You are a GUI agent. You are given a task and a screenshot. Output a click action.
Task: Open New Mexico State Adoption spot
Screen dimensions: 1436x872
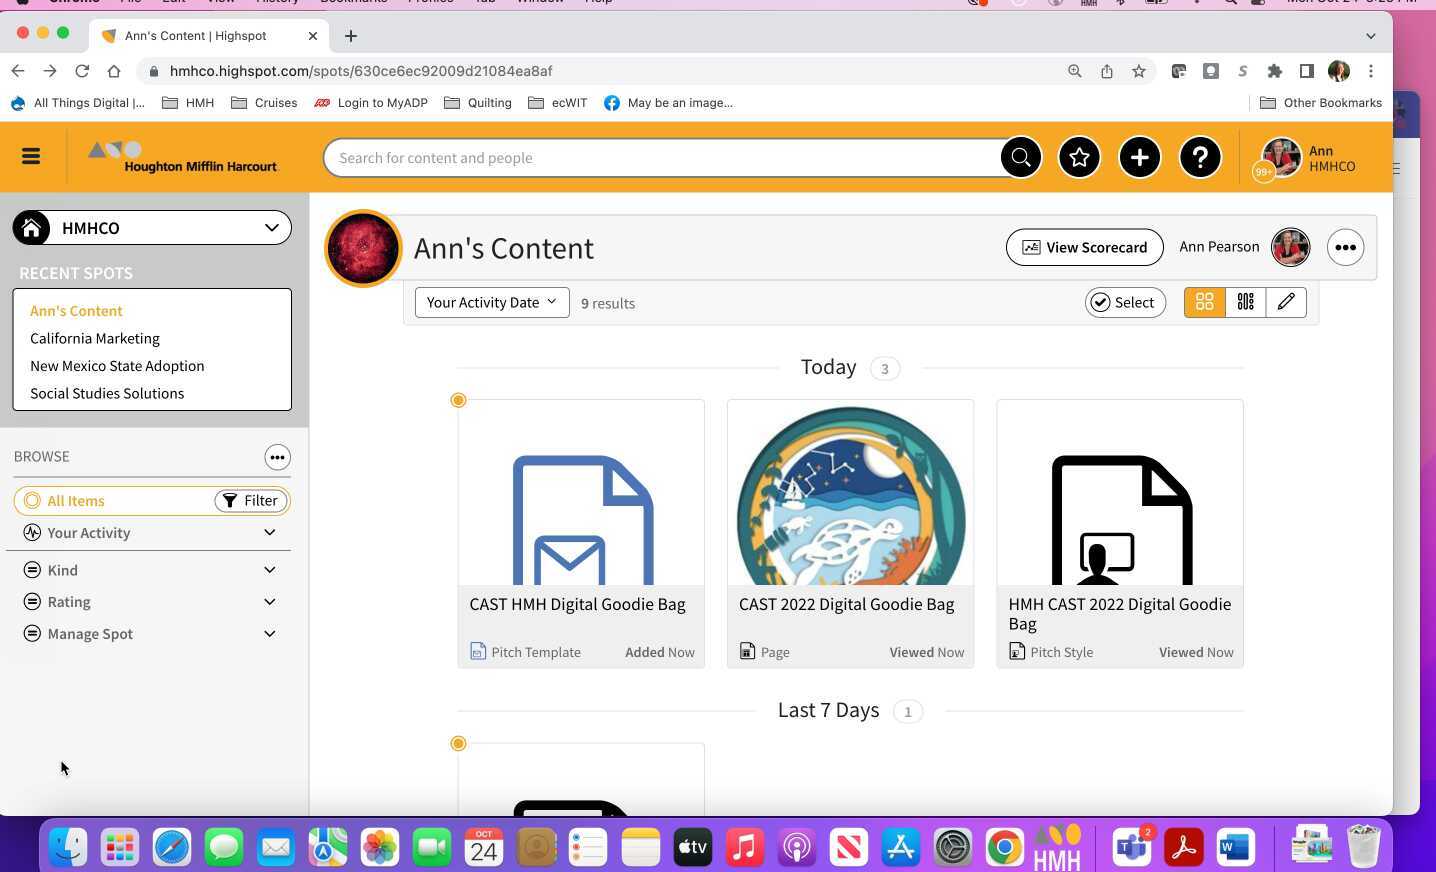tap(117, 366)
